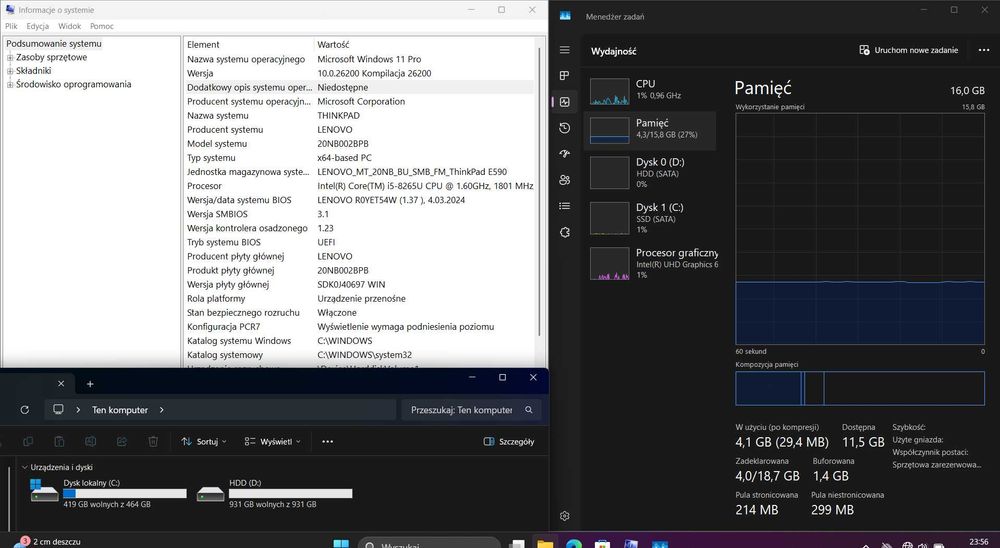Open Details list icon in Task Manager
The width and height of the screenshot is (1000, 548).
point(564,206)
